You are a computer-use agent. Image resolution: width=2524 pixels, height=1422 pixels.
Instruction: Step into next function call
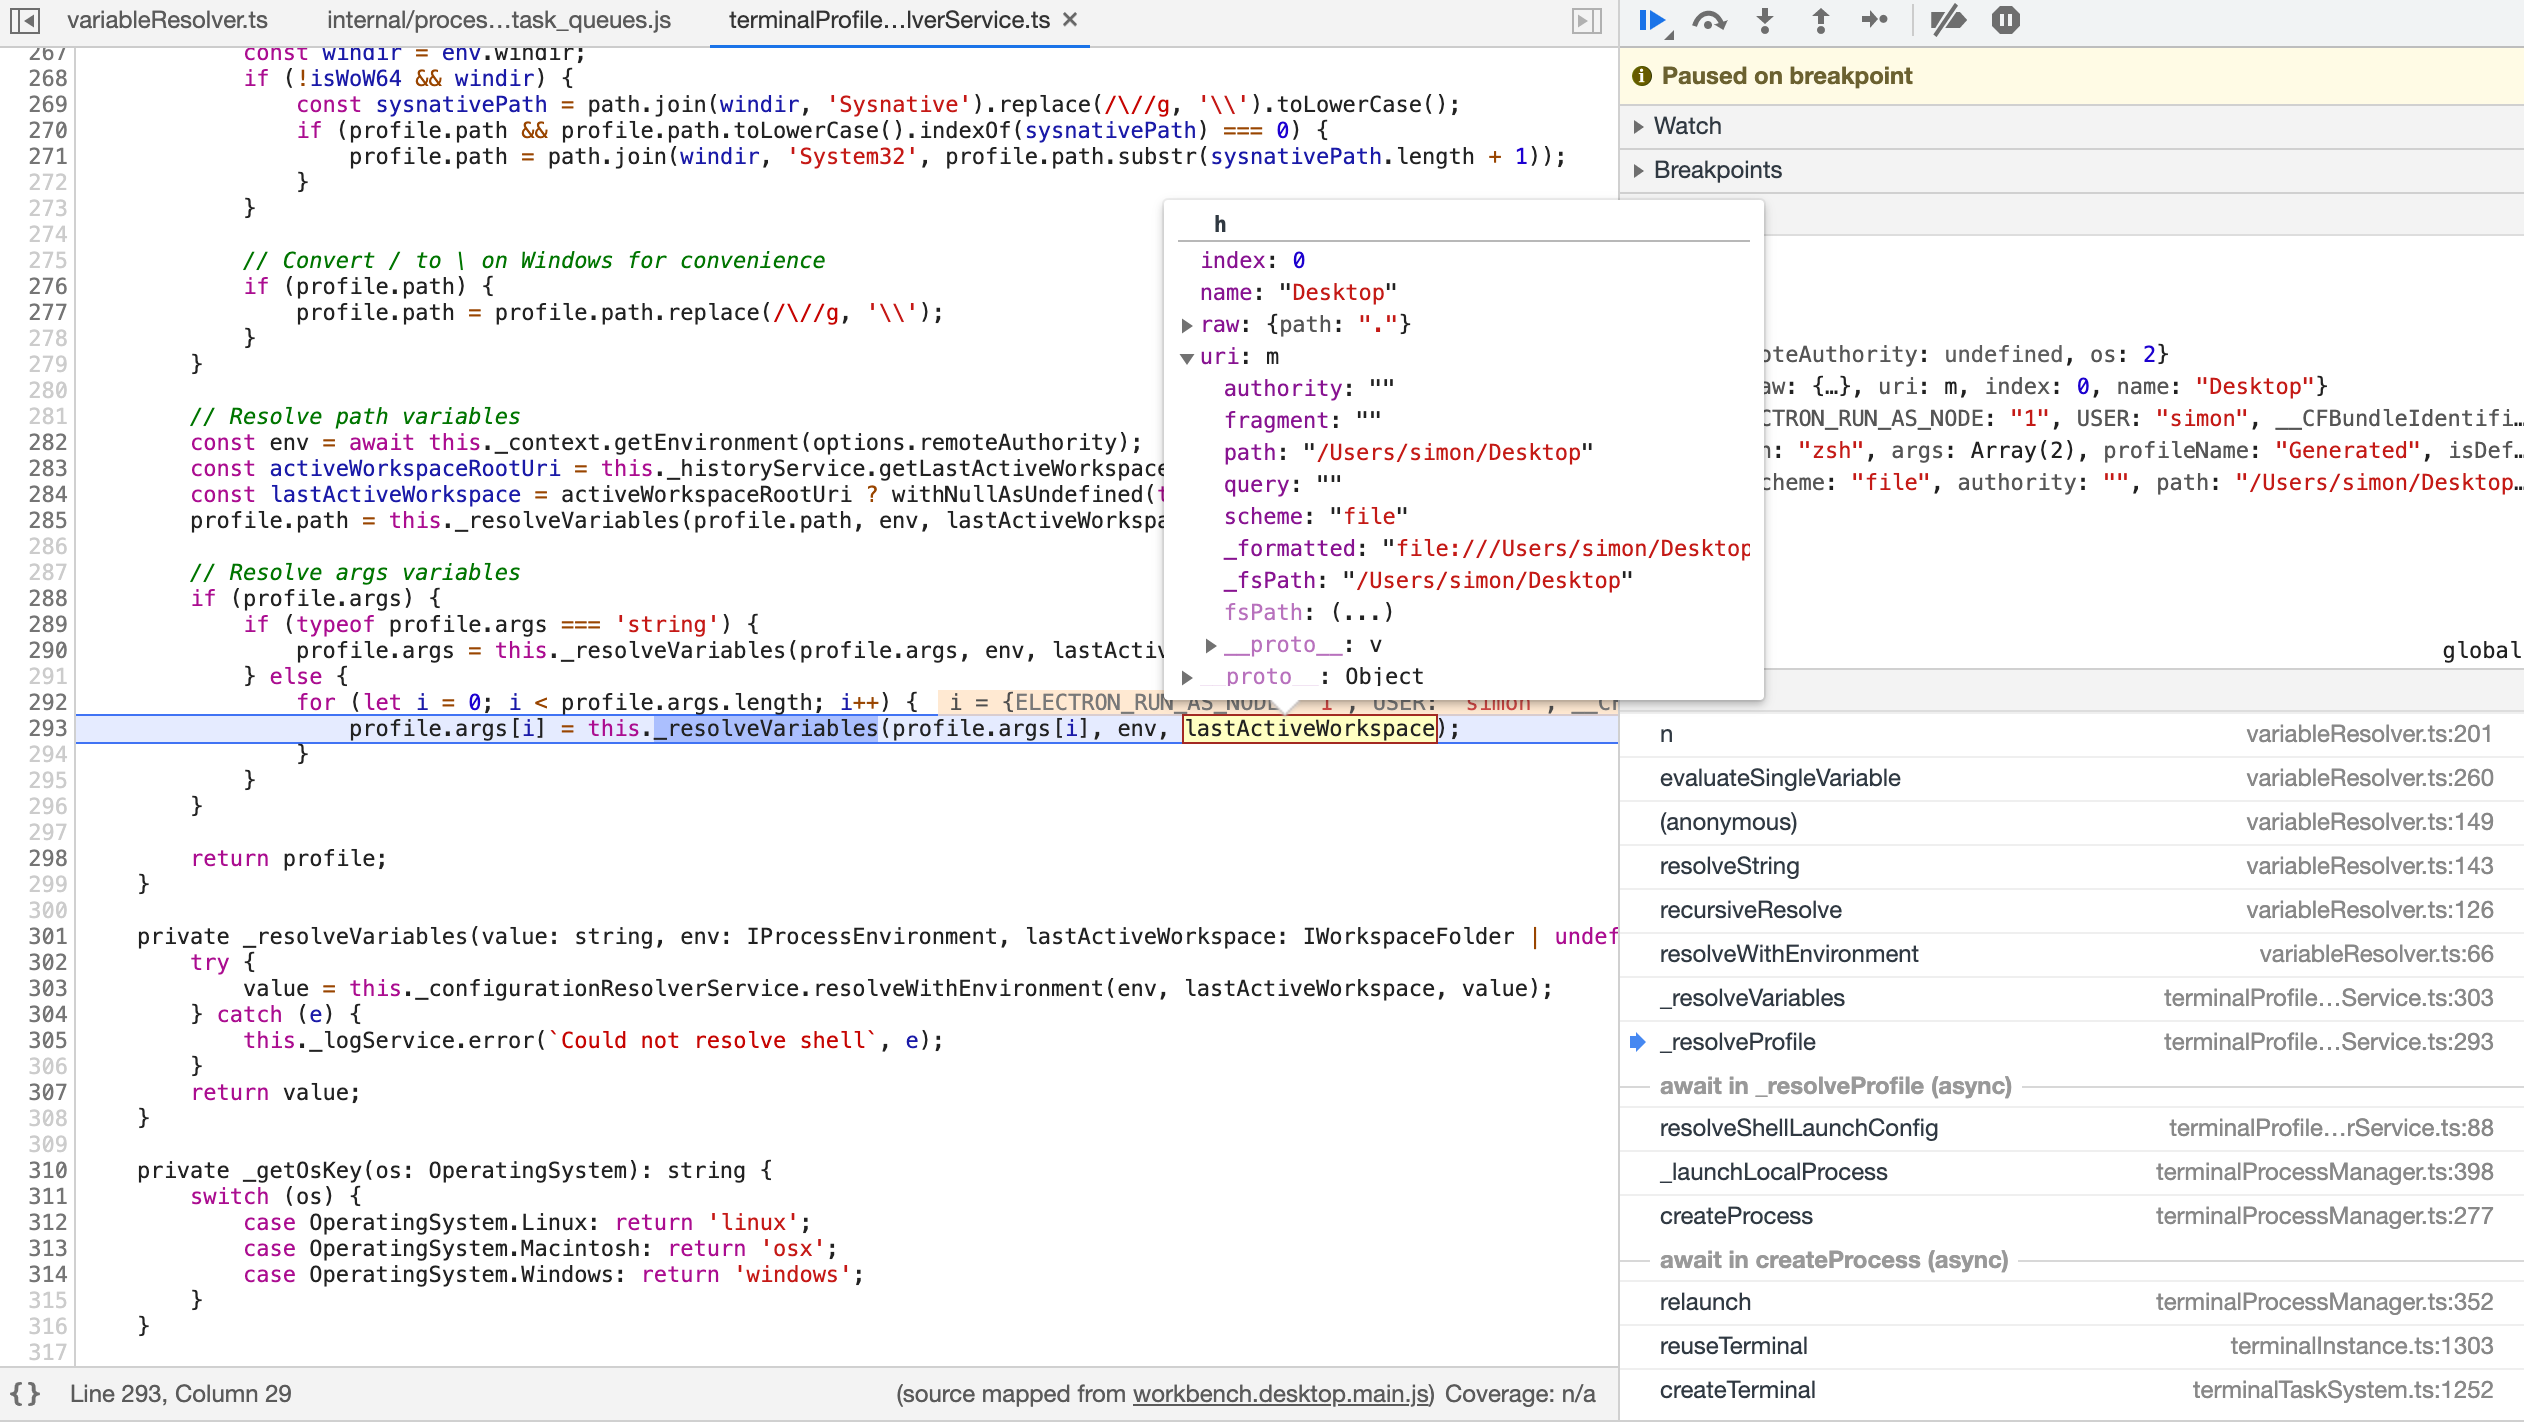tap(1765, 20)
